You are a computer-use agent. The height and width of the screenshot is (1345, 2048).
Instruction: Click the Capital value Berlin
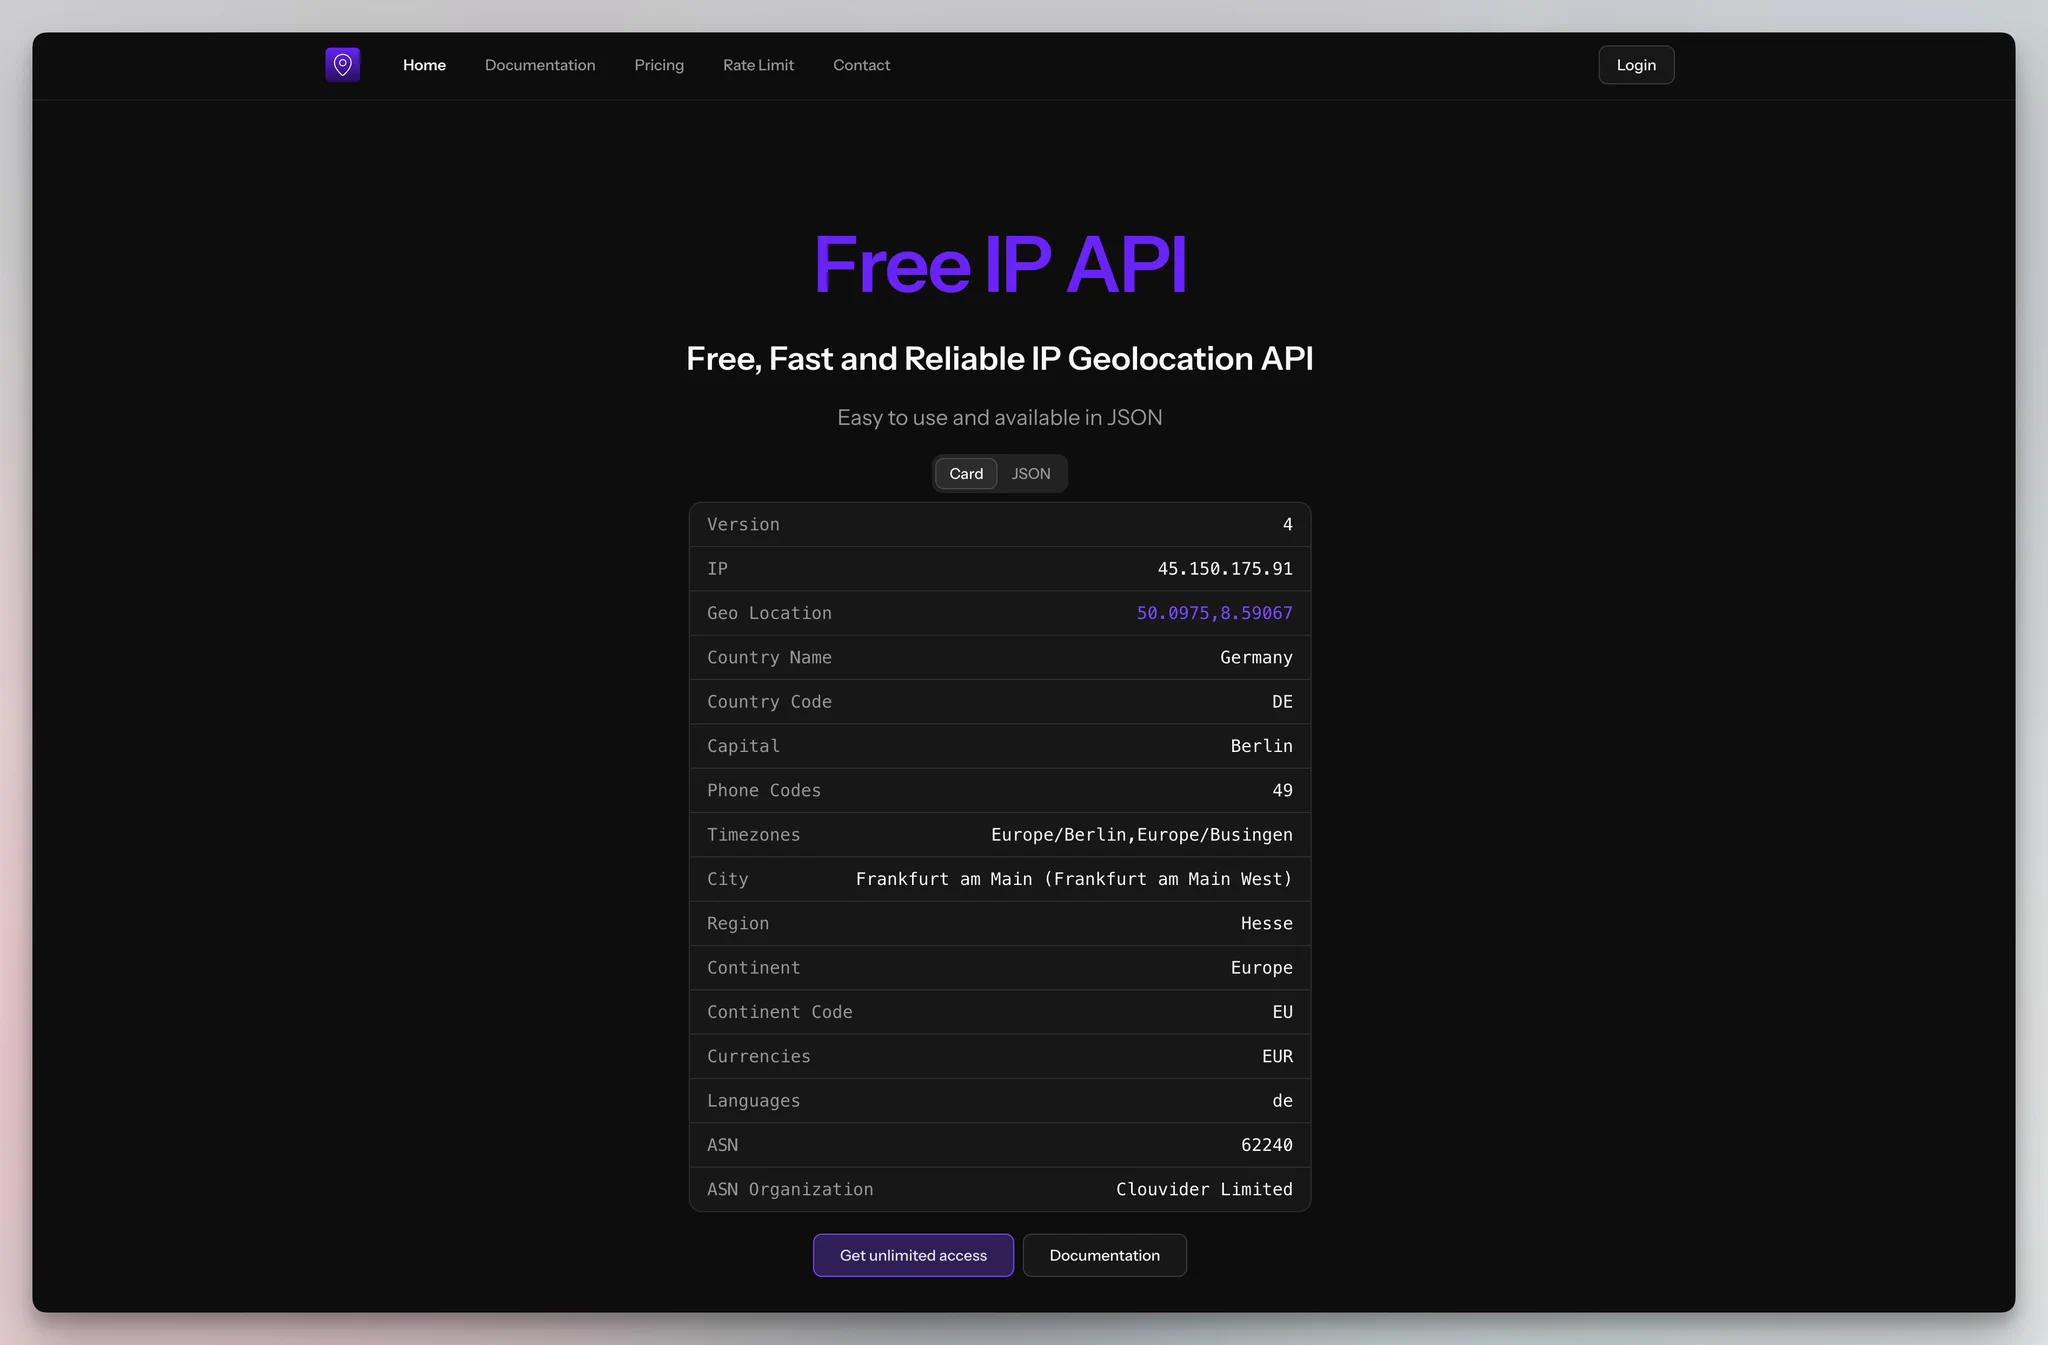pyautogui.click(x=1261, y=746)
